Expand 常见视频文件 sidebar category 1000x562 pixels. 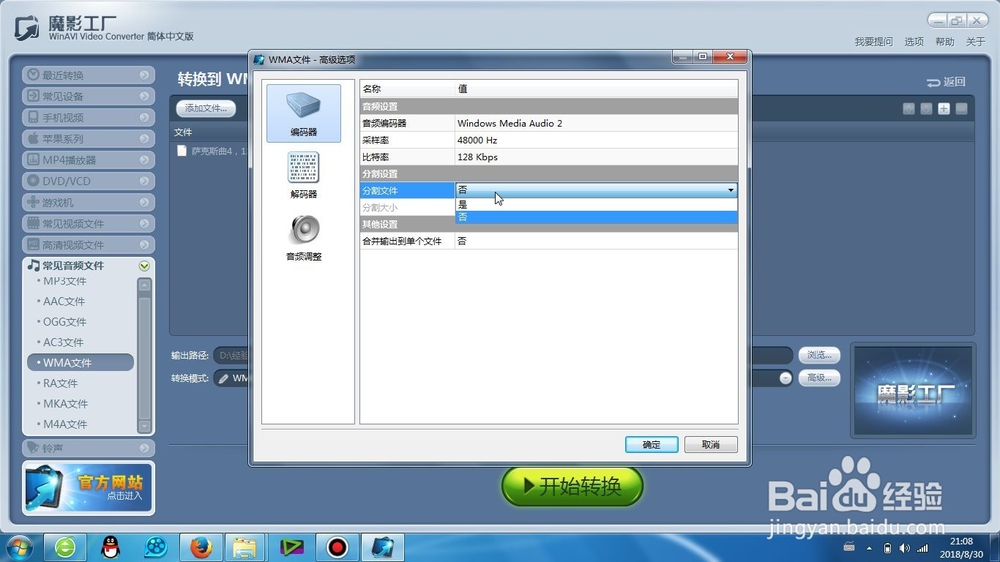[x=89, y=224]
